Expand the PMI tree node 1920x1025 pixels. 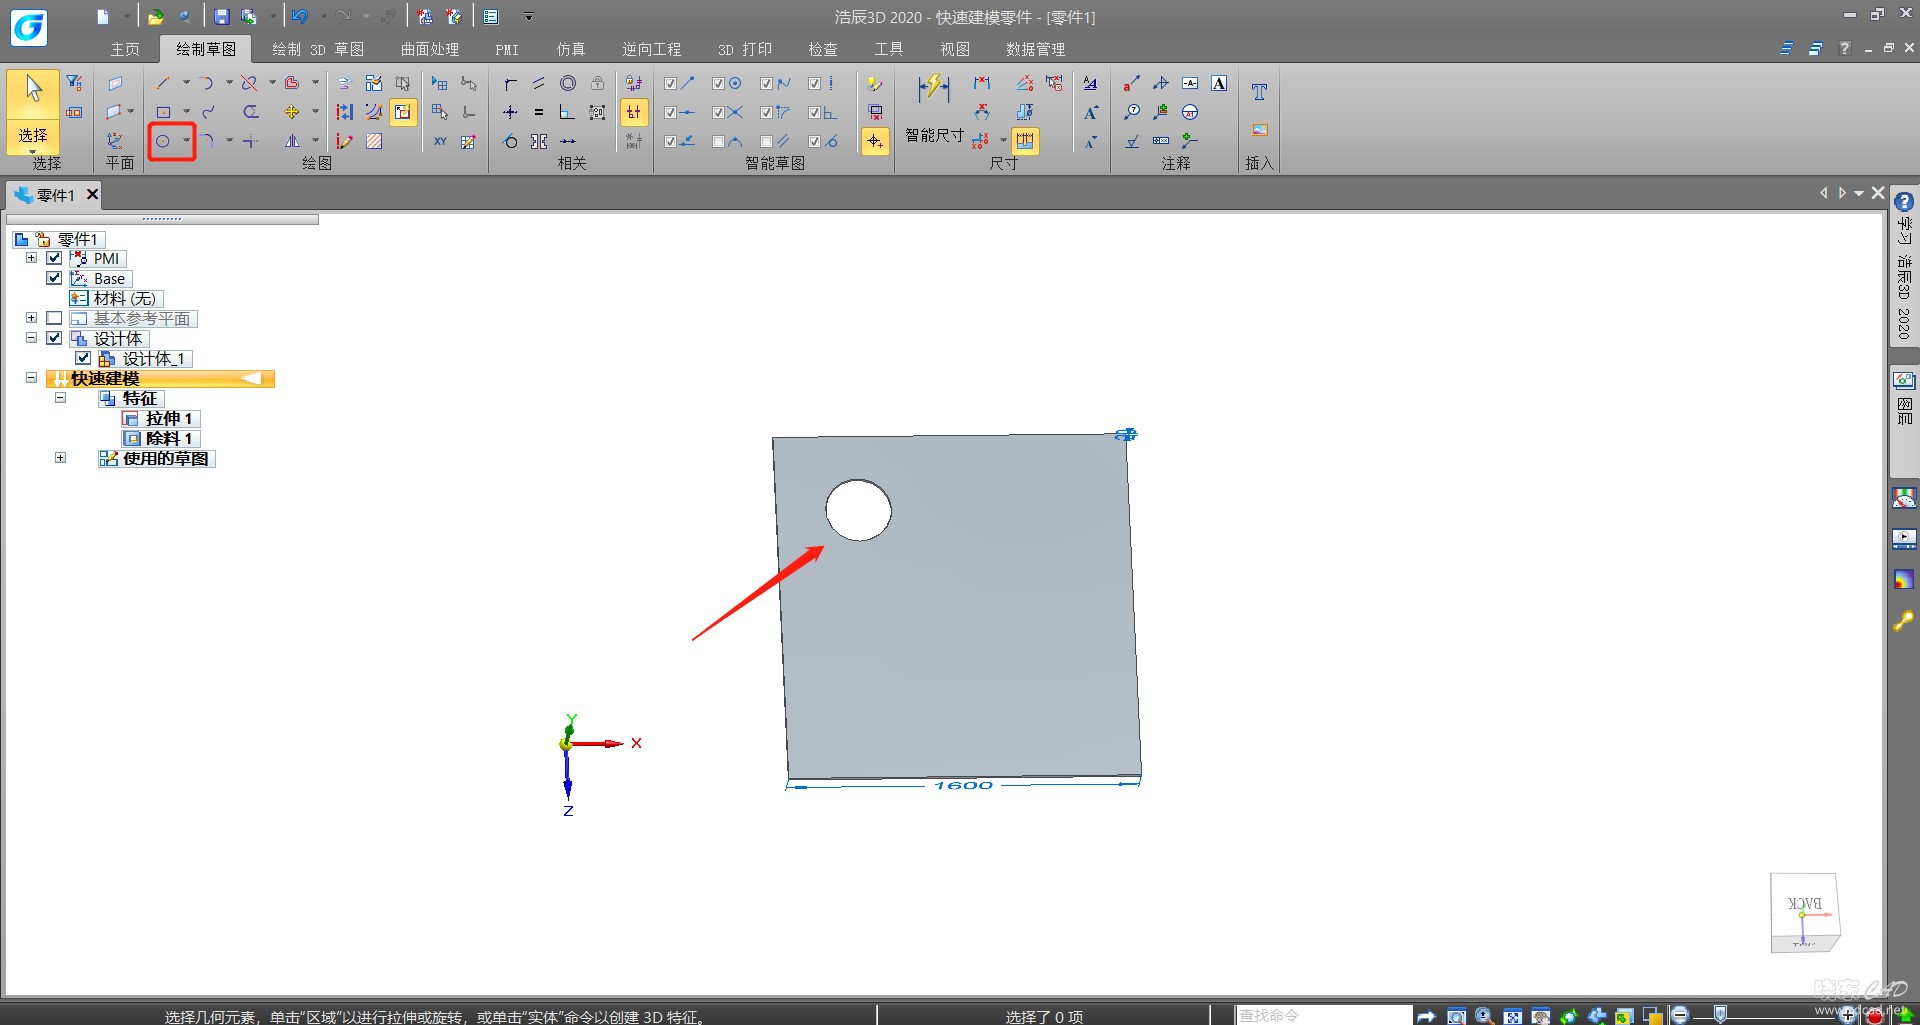point(31,258)
